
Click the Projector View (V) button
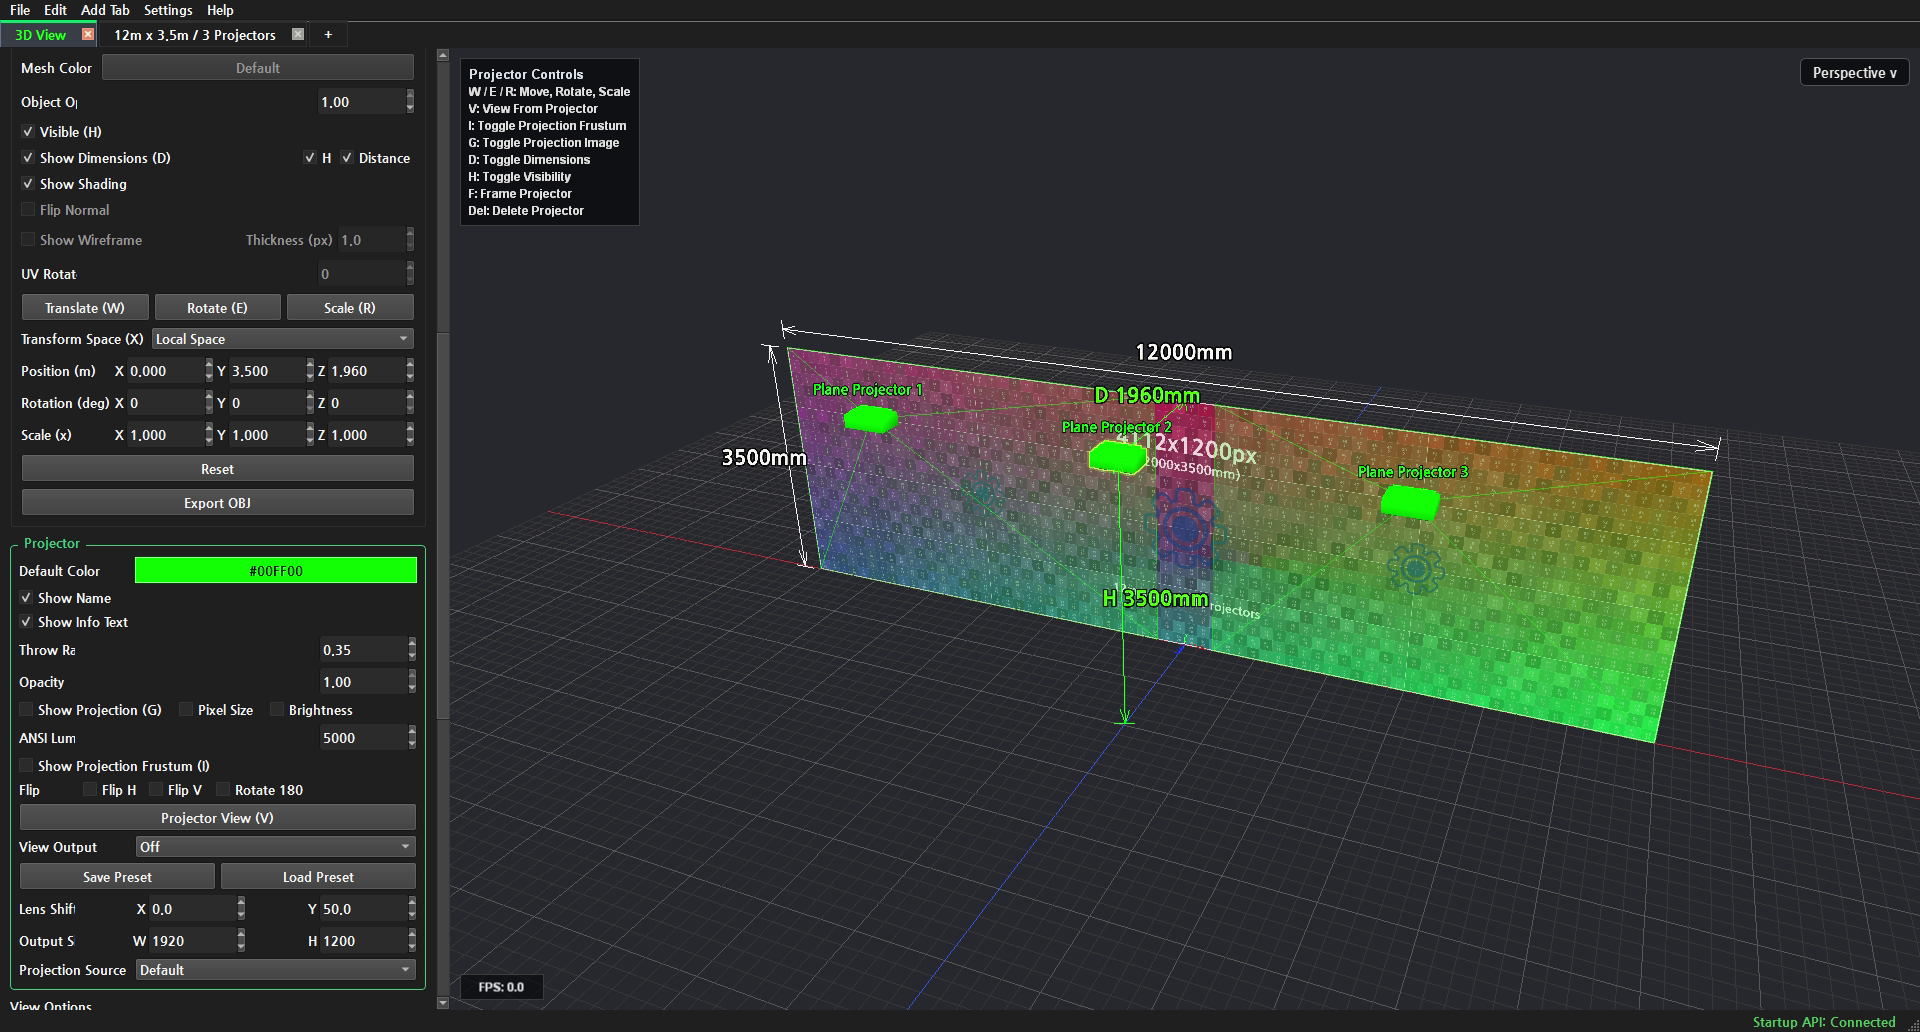(x=217, y=818)
